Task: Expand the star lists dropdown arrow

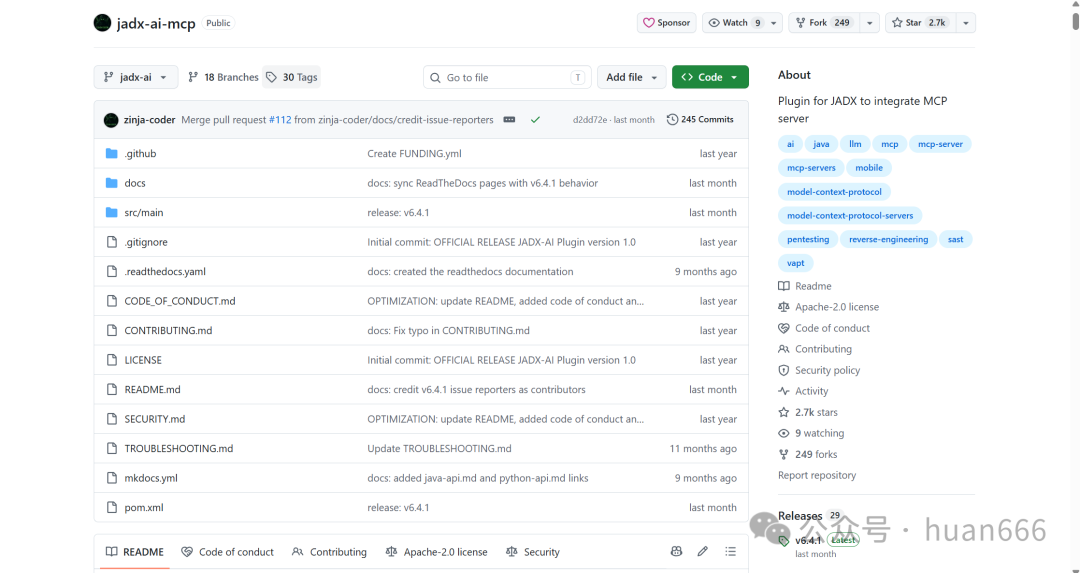Action: click(966, 23)
